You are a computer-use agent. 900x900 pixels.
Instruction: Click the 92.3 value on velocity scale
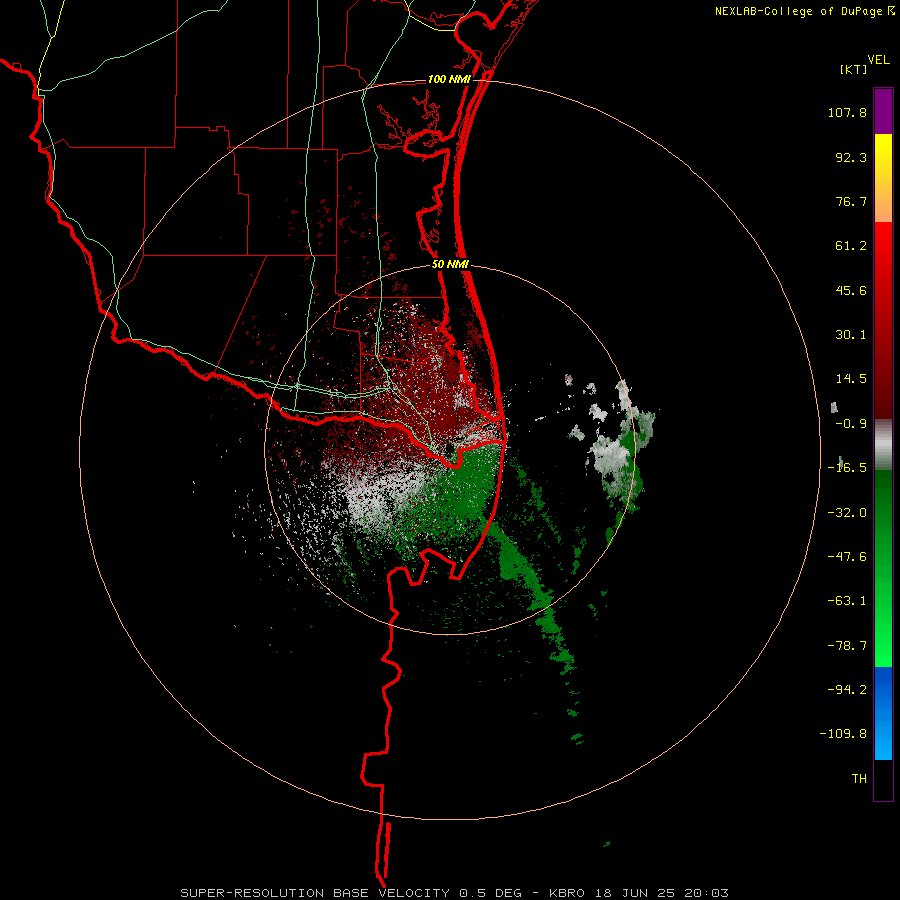851,157
